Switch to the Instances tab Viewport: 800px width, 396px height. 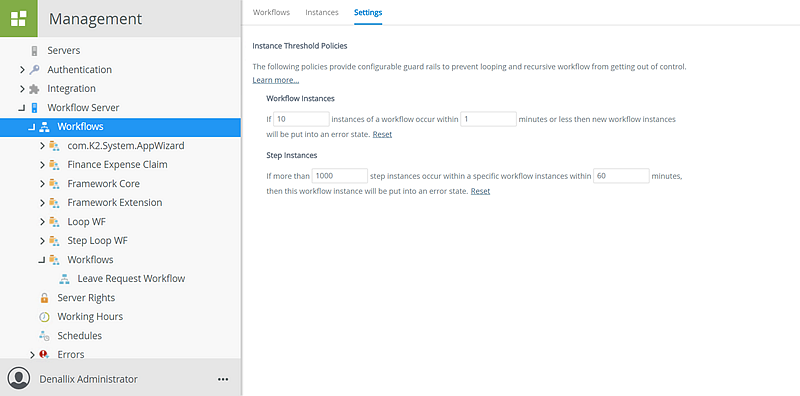pos(322,12)
